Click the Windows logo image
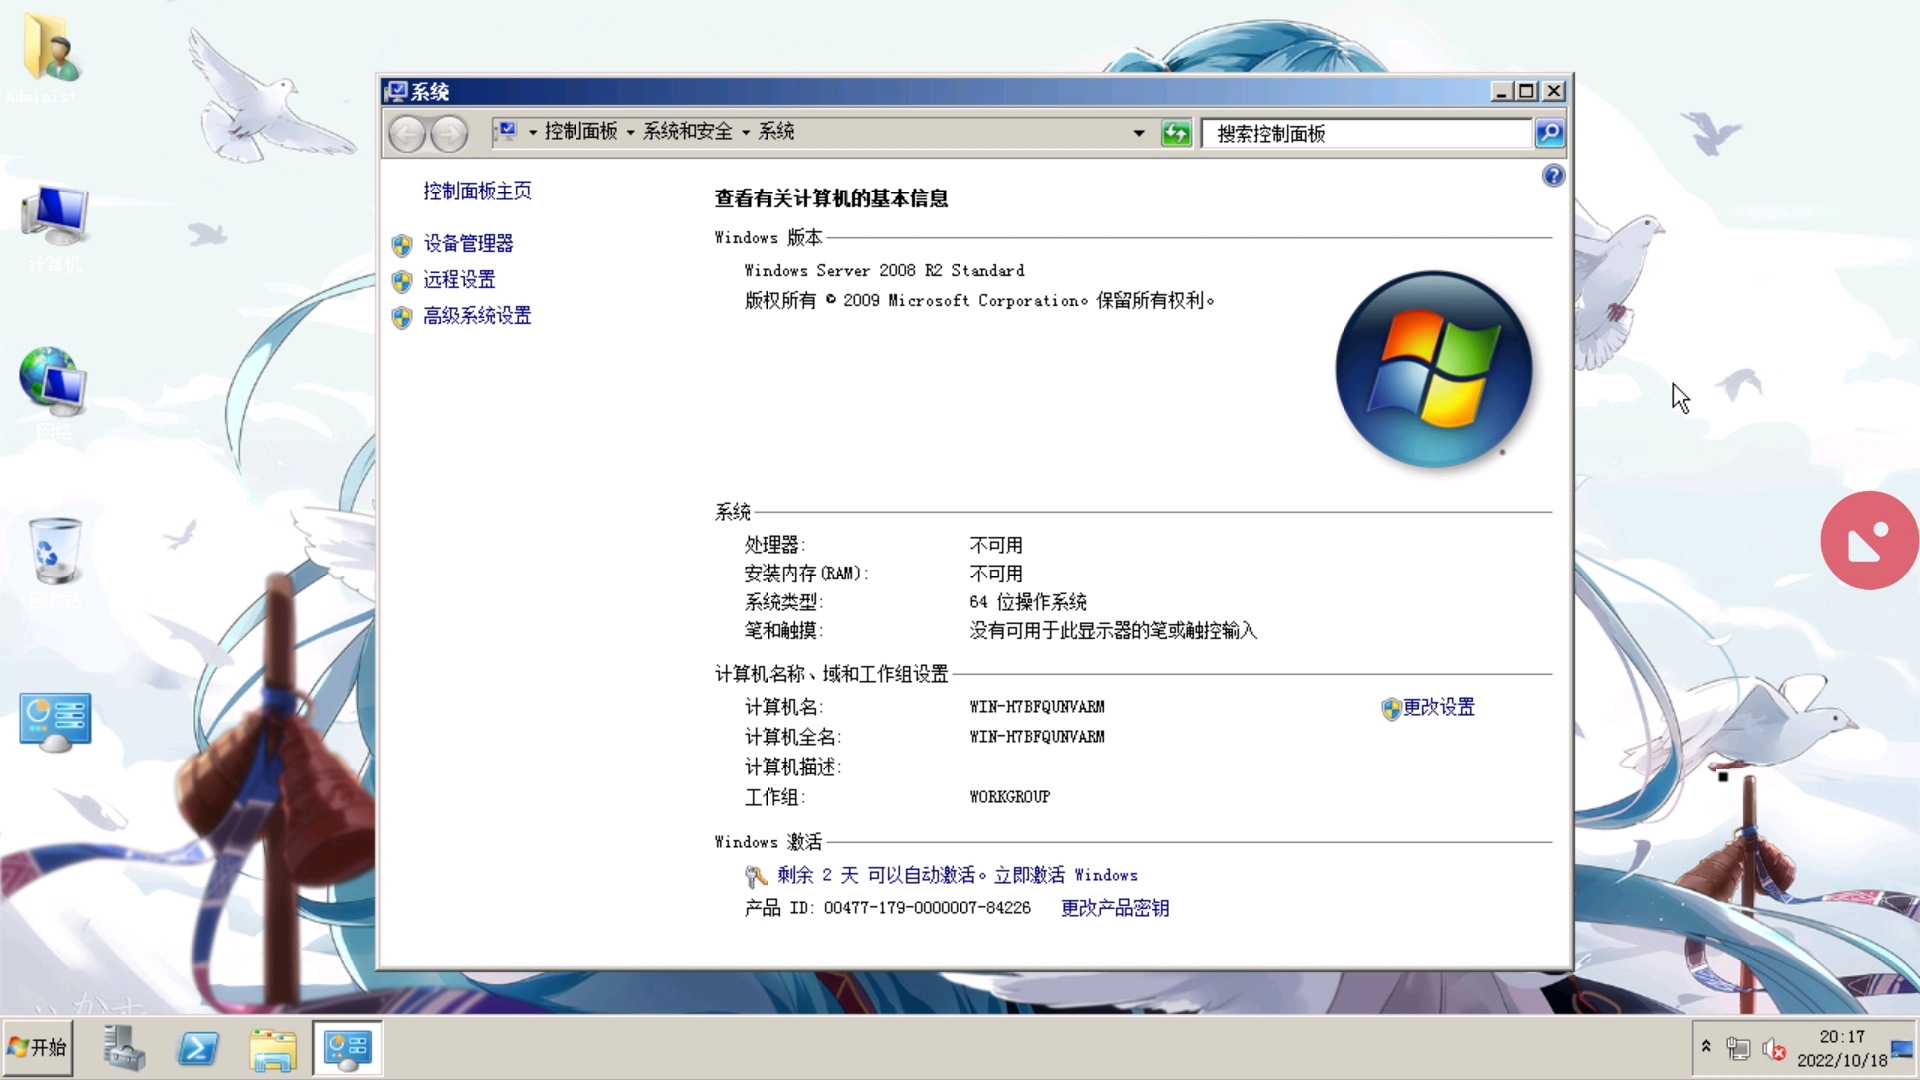The width and height of the screenshot is (1920, 1080). [x=1434, y=369]
